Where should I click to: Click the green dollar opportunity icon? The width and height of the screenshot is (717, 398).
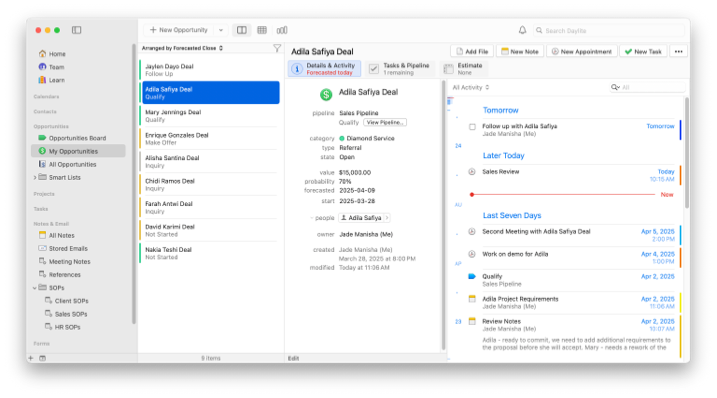point(326,95)
